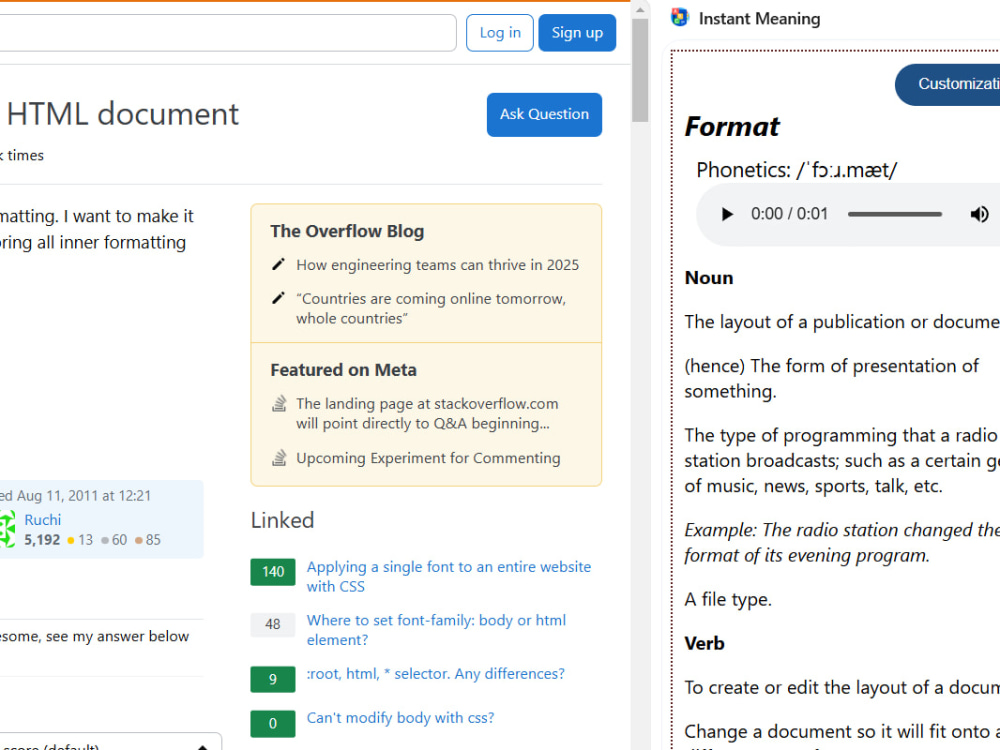1000x750 pixels.
Task: Click the audio time display 0:00 / 0:01
Action: (789, 214)
